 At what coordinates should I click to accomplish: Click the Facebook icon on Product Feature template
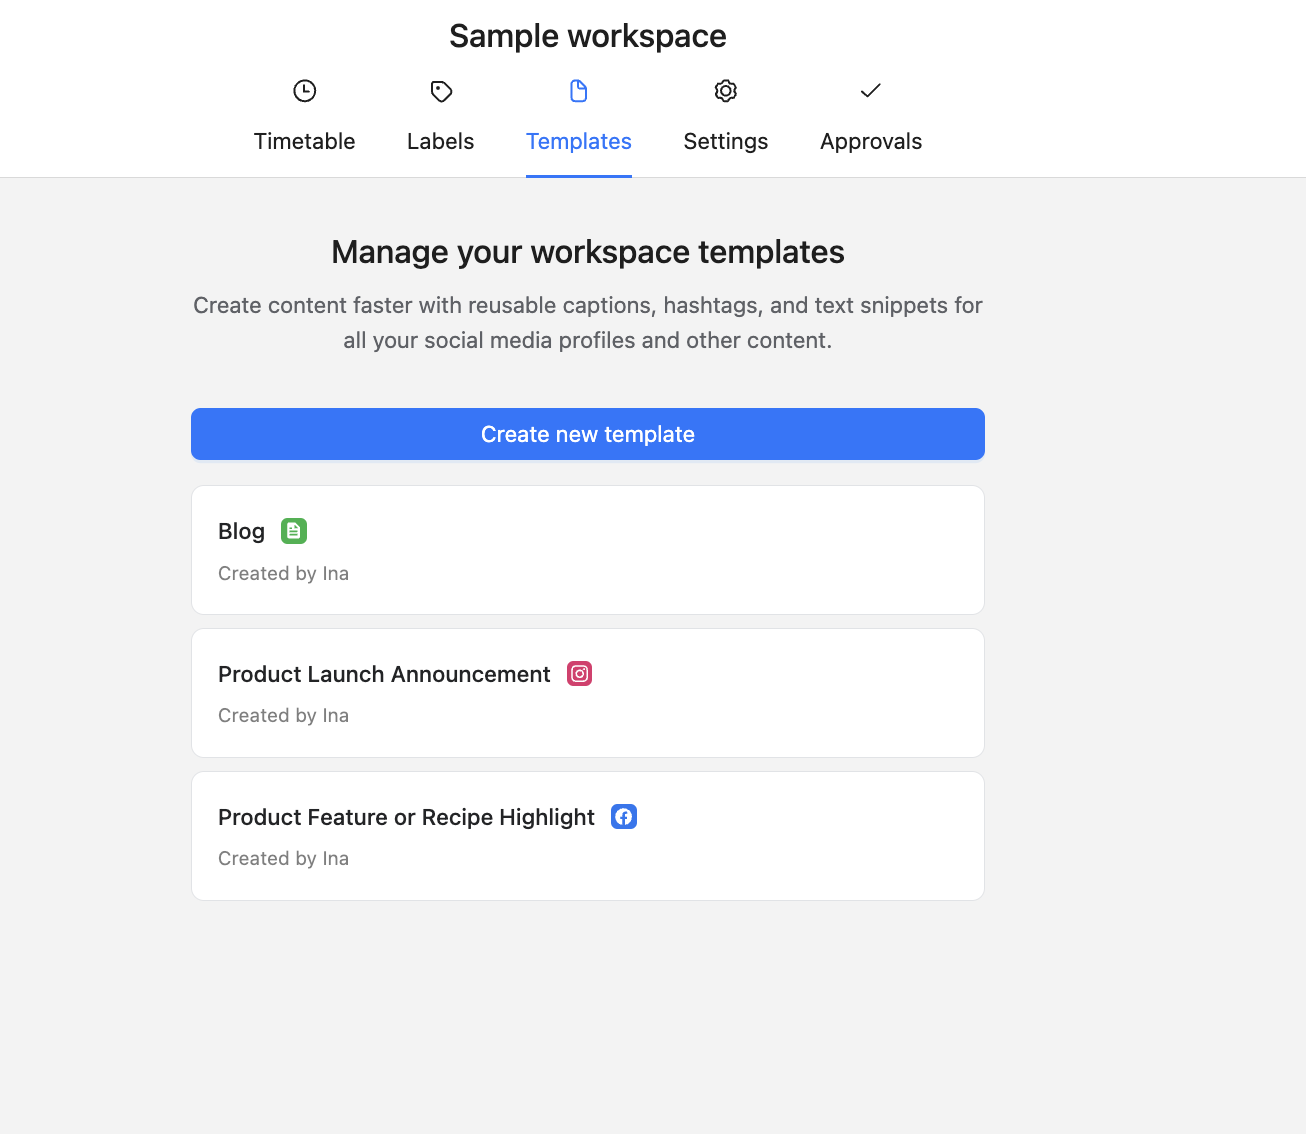624,817
